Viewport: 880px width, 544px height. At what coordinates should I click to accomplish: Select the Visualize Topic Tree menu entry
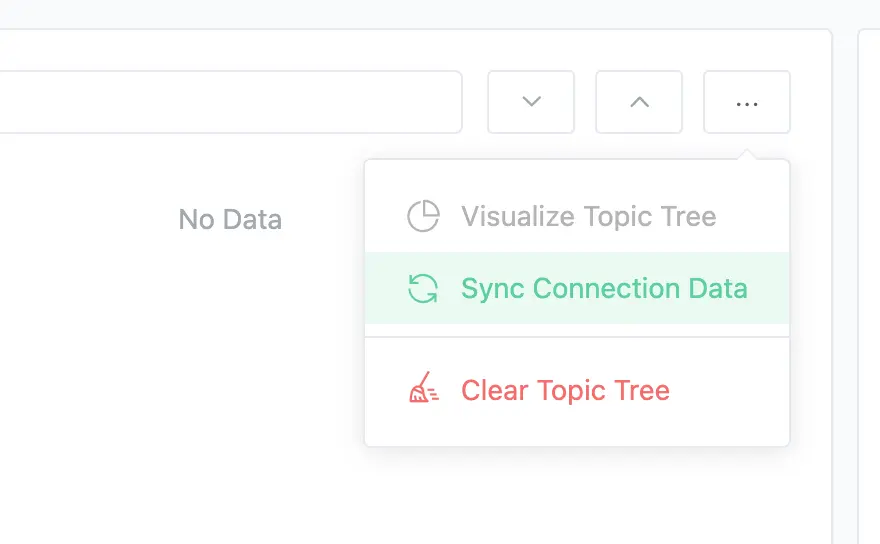click(588, 216)
